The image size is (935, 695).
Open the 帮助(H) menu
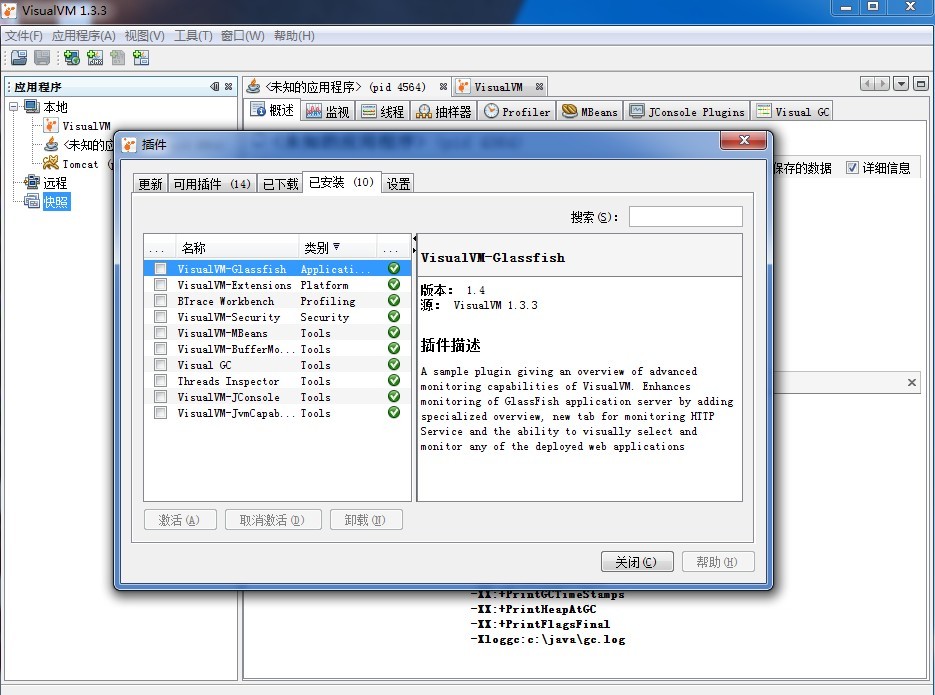coord(294,36)
